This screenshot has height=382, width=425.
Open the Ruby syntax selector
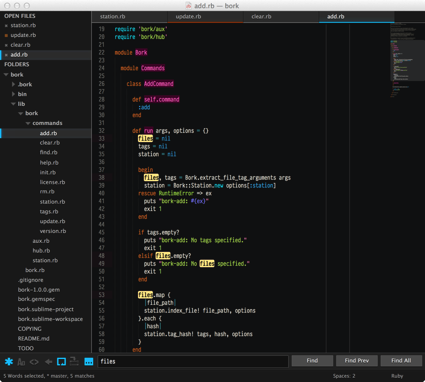click(x=397, y=376)
